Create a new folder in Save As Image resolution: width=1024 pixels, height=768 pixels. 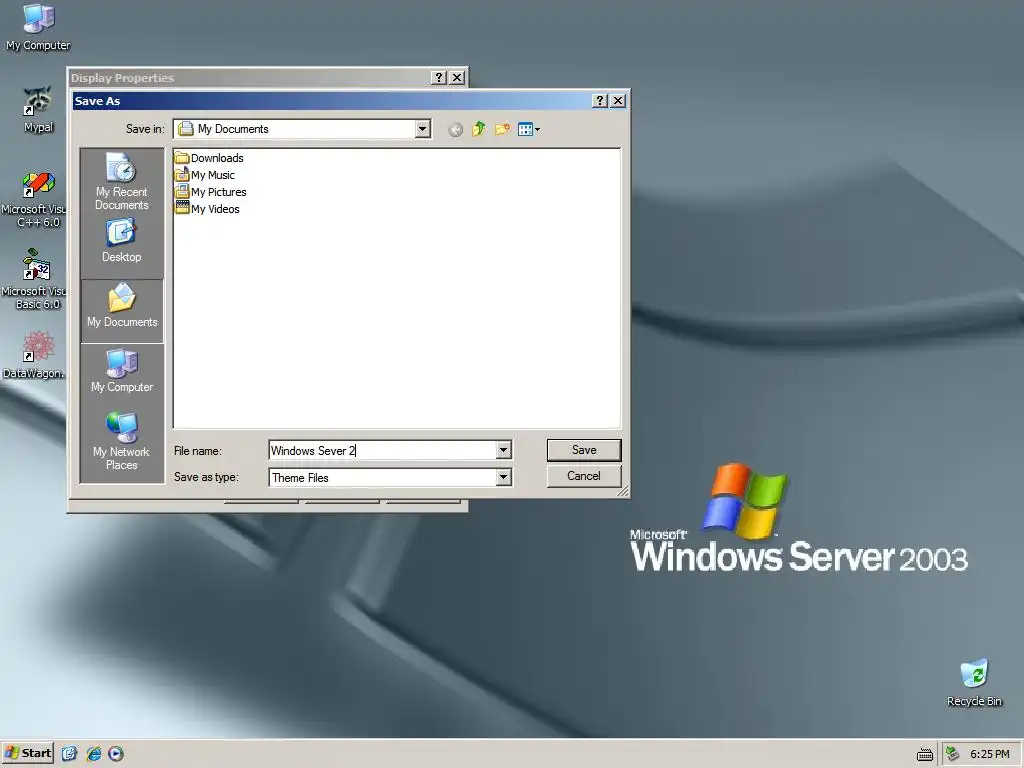pos(502,129)
